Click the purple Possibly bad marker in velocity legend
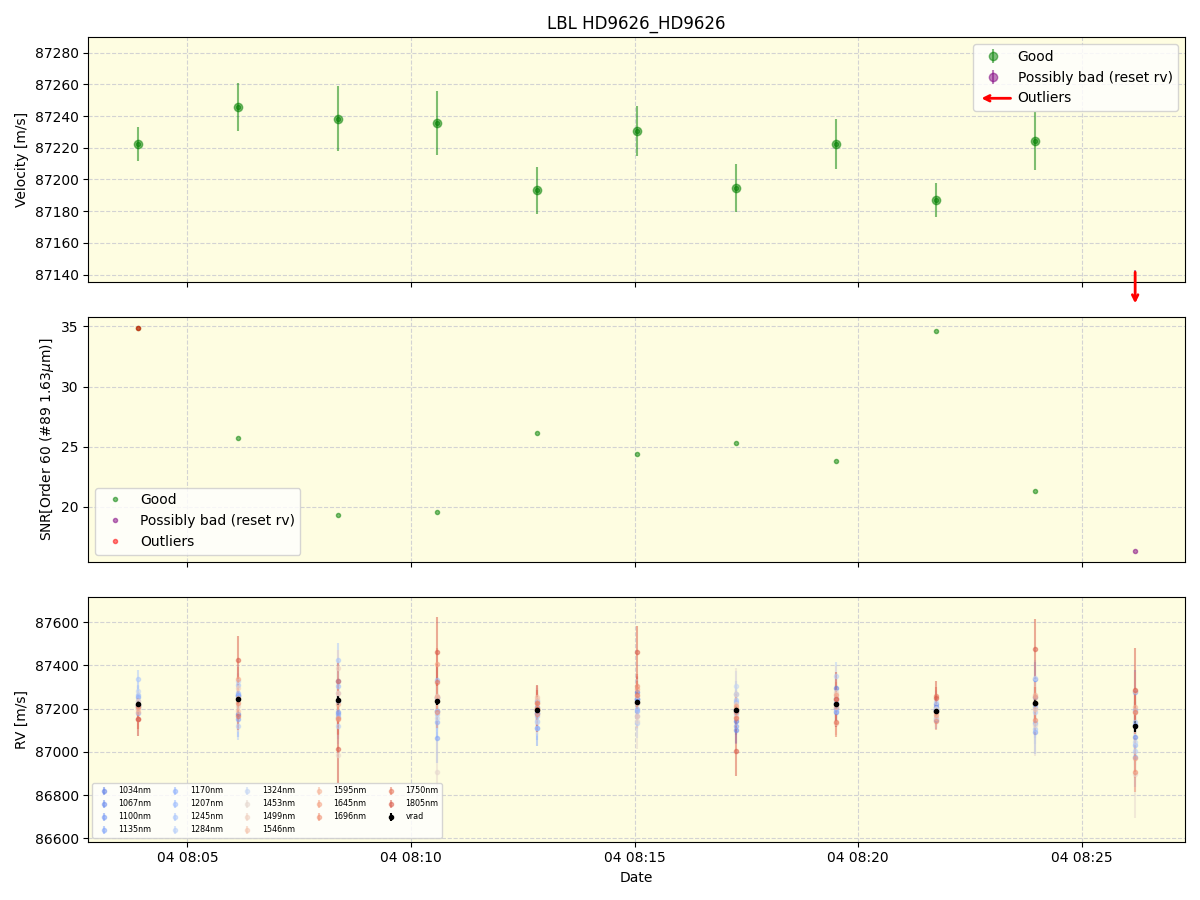Image resolution: width=1200 pixels, height=900 pixels. 993,77
